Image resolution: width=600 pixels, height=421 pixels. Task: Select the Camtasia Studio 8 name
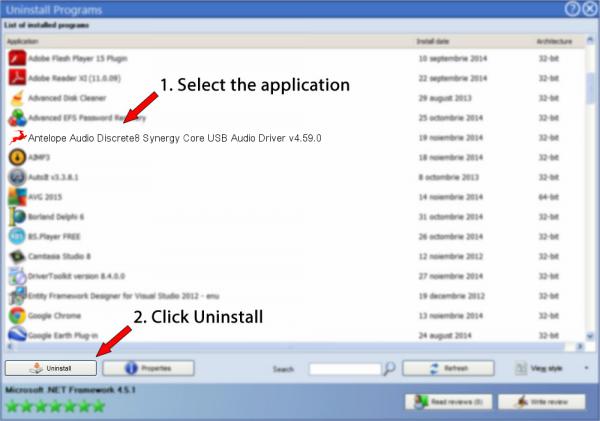click(59, 256)
